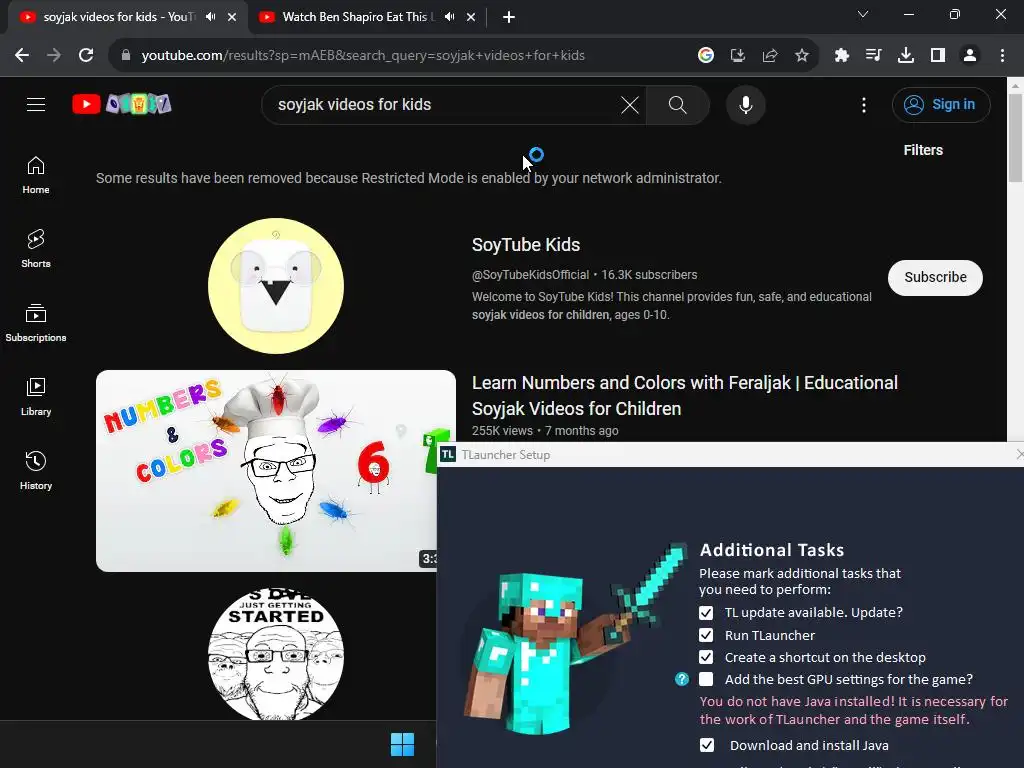Viewport: 1024px width, 768px height.
Task: Mute the soyjak videos tab audio icon
Action: pyautogui.click(x=210, y=17)
